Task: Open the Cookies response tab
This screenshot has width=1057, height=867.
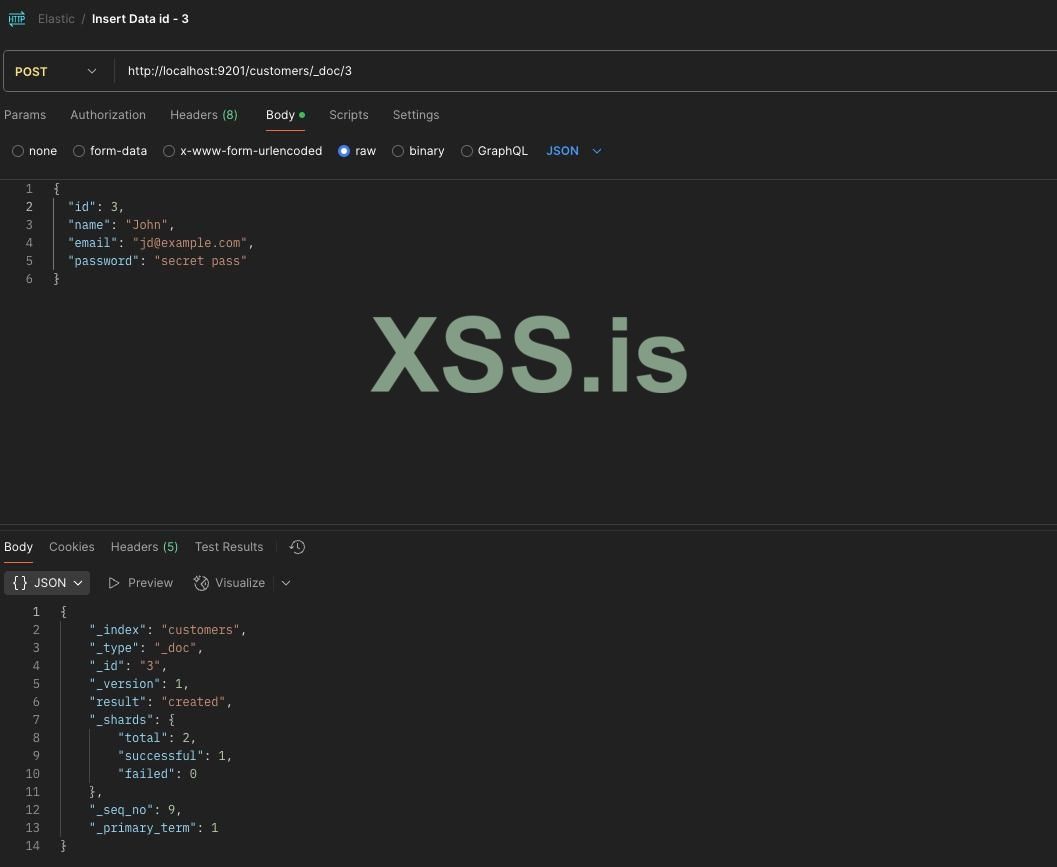Action: pos(71,547)
